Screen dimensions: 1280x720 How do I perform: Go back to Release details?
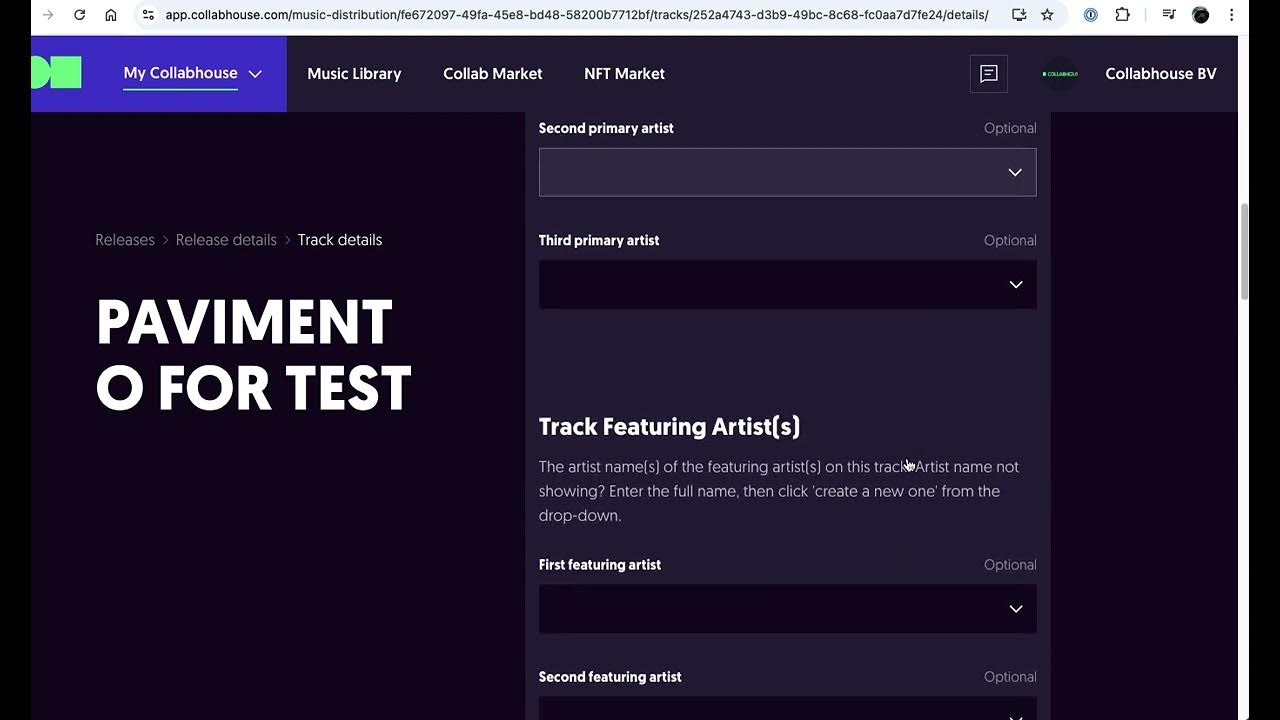[226, 240]
